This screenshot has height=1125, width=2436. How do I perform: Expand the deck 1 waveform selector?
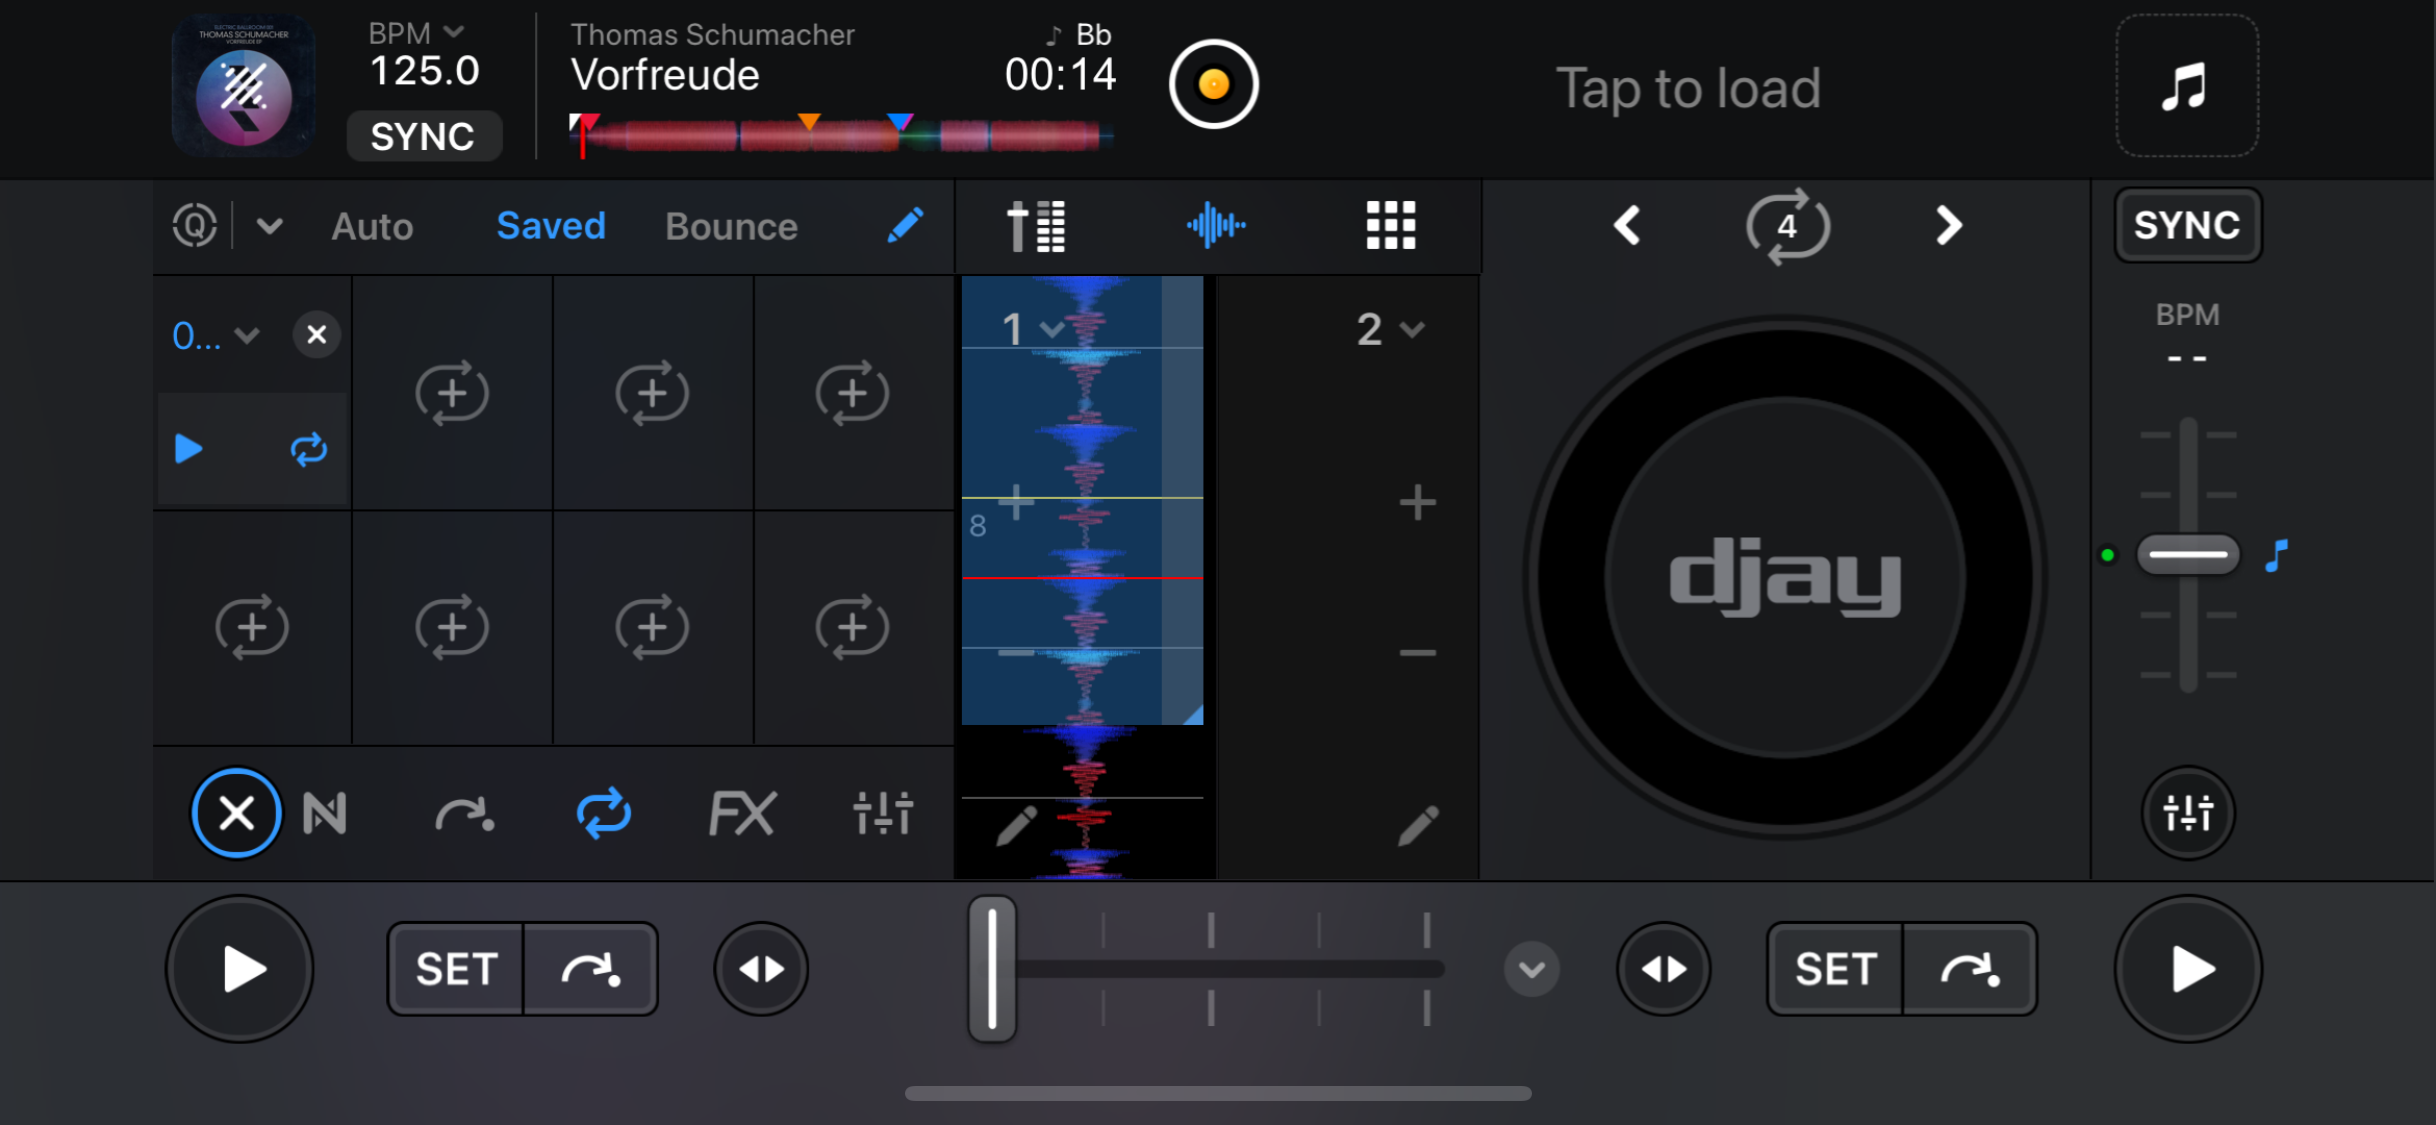coord(1032,329)
